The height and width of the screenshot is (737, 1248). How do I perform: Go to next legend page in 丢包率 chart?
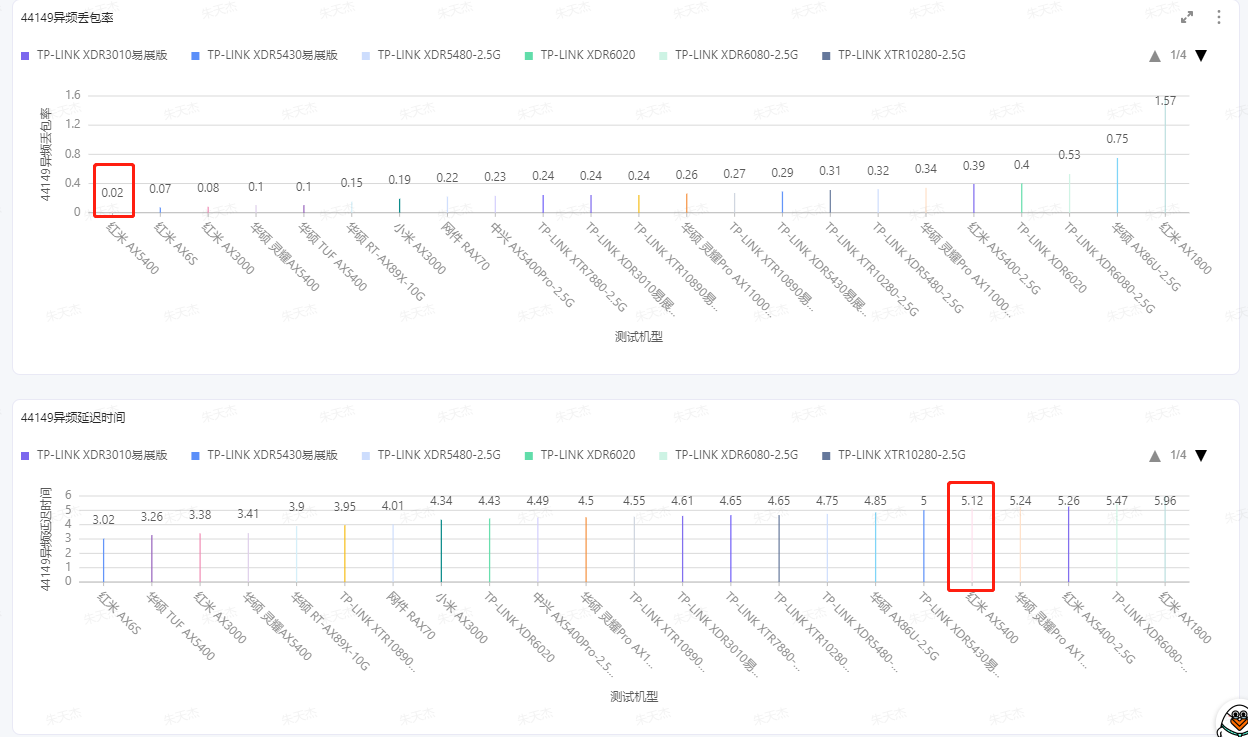[x=1201, y=55]
